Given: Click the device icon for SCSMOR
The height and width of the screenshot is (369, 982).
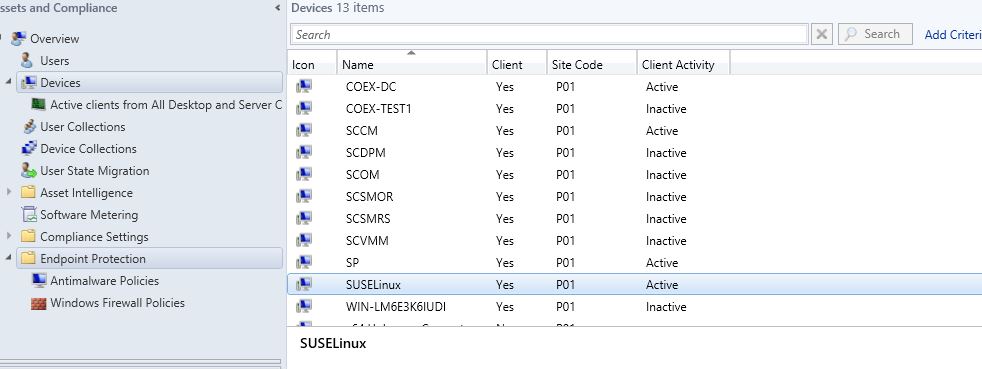Looking at the screenshot, I should pyautogui.click(x=304, y=196).
